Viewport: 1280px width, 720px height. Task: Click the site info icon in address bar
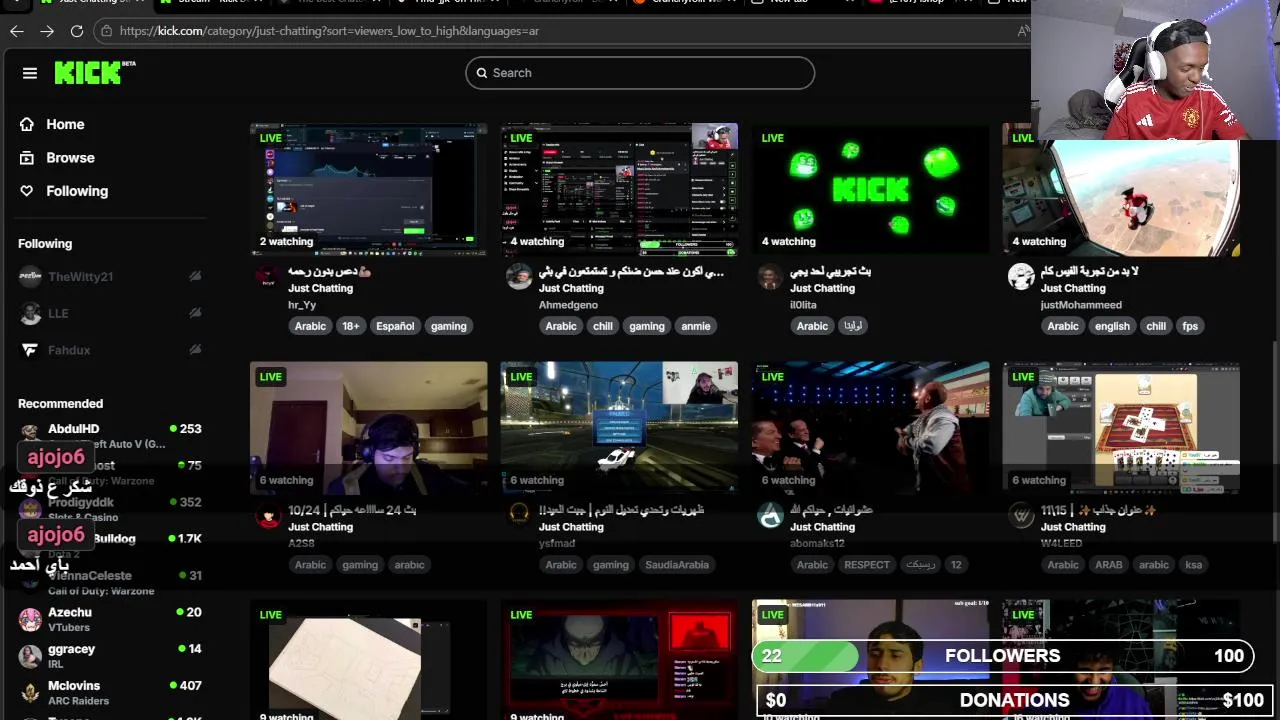(x=106, y=31)
